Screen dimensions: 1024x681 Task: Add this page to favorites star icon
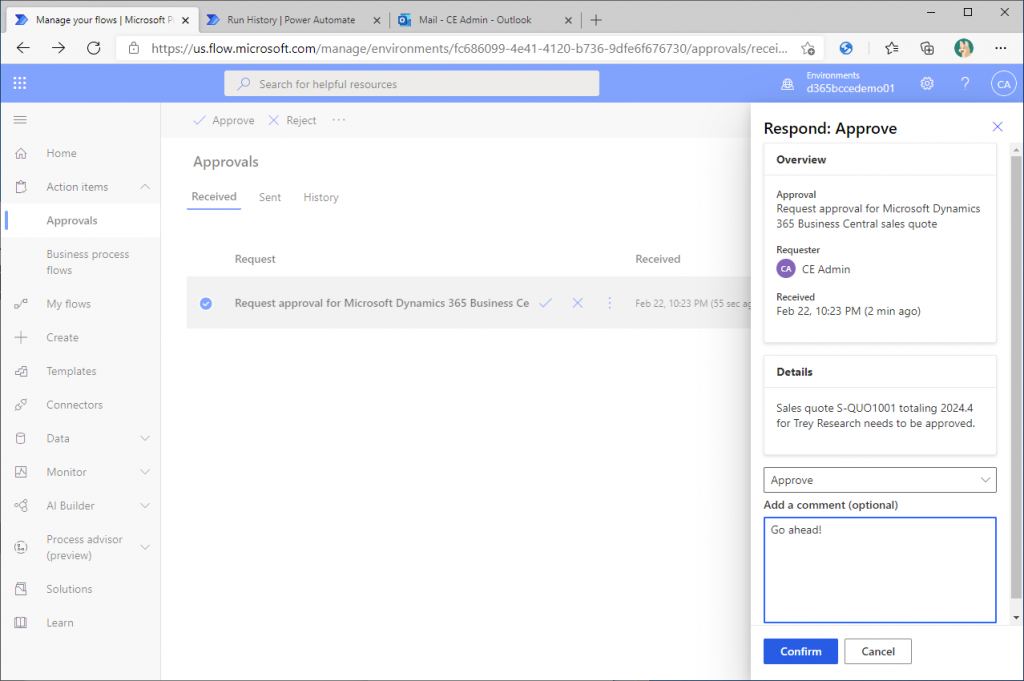tap(808, 48)
